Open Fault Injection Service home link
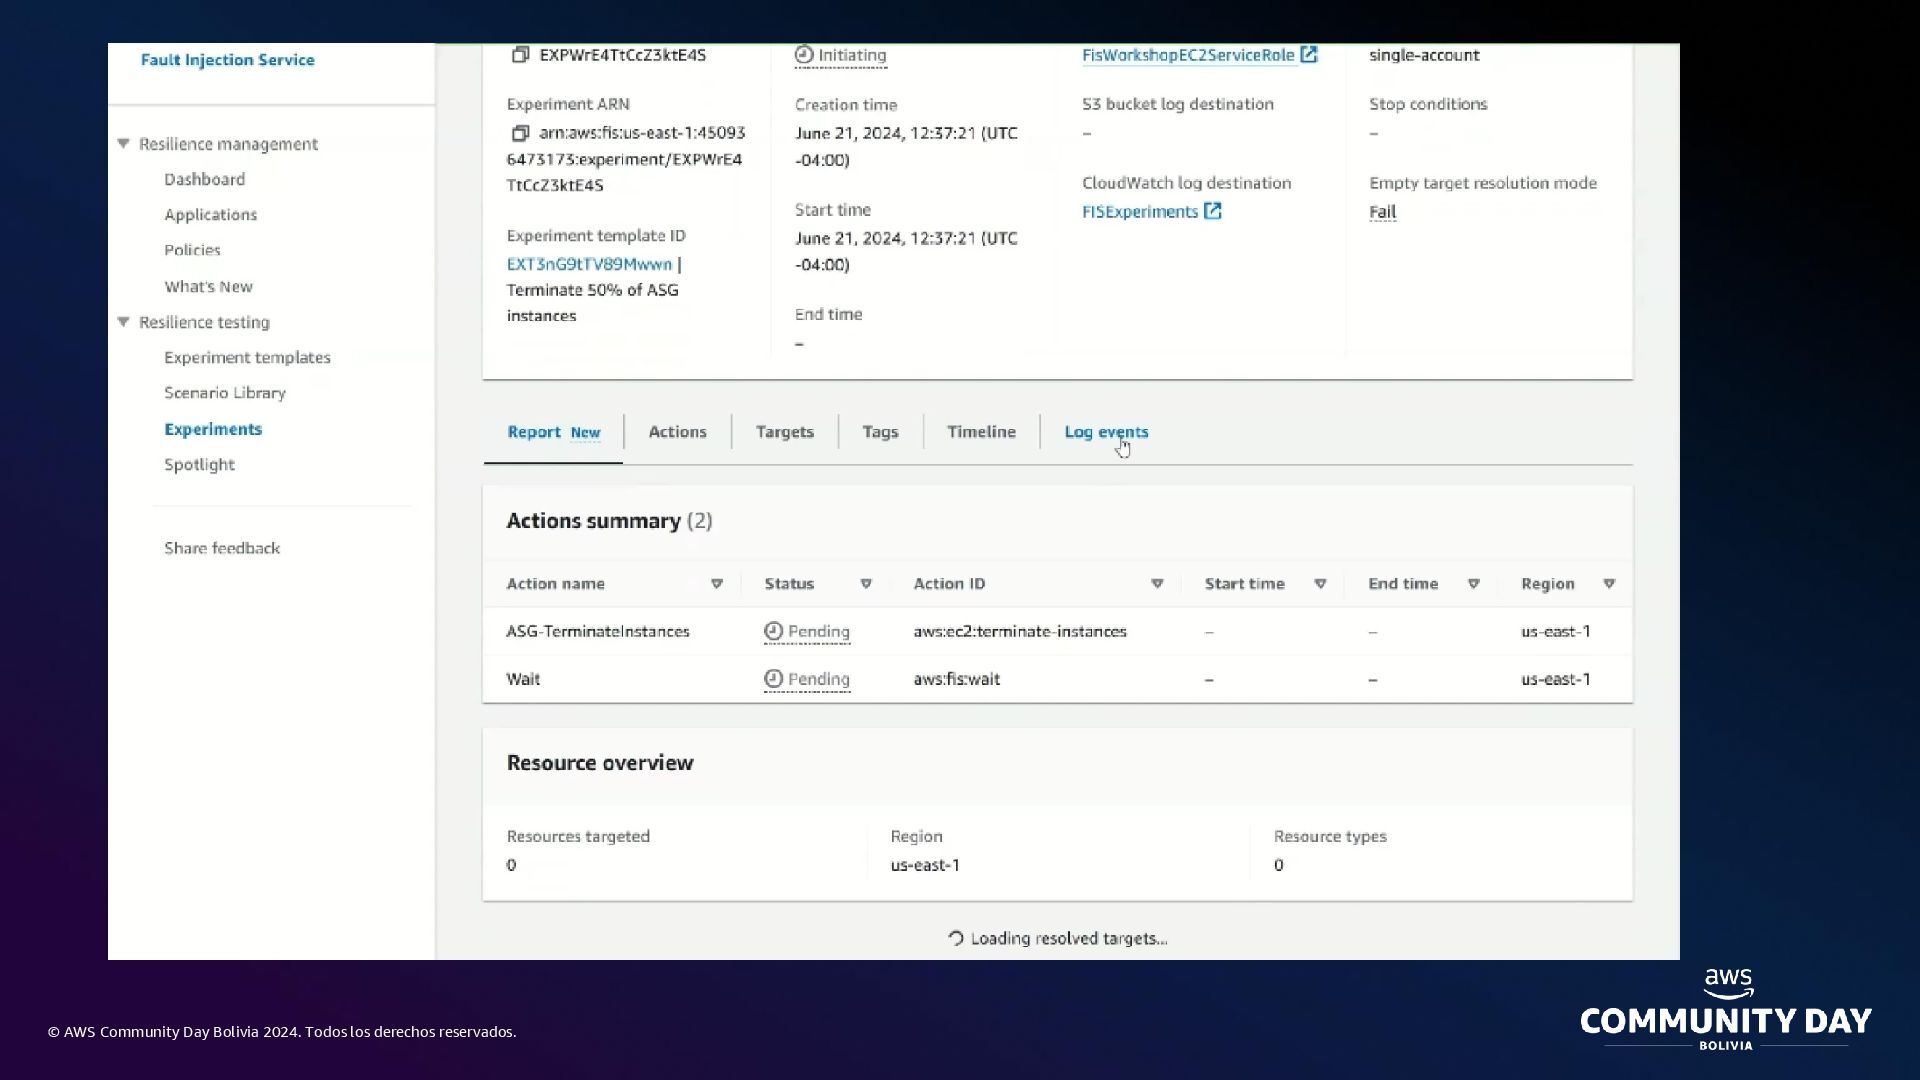This screenshot has height=1080, width=1920. click(x=227, y=60)
